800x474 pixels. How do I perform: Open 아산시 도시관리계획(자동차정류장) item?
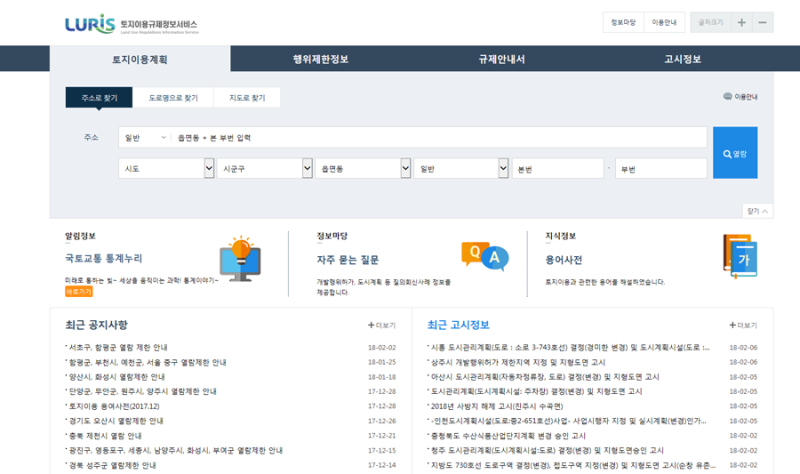[x=544, y=377]
